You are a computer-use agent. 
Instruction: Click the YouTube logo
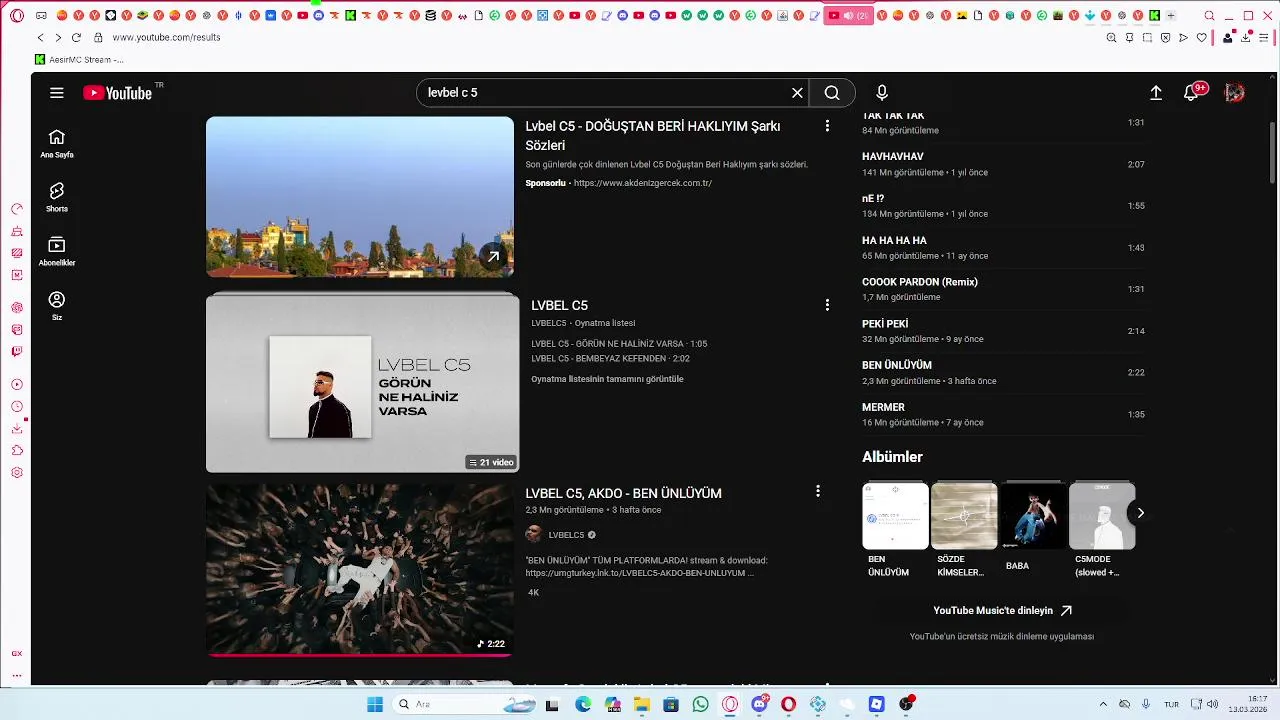click(117, 93)
